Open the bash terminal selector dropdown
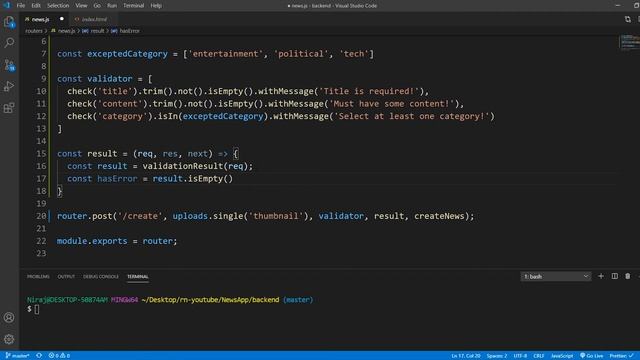The width and height of the screenshot is (640, 360). pyautogui.click(x=556, y=276)
